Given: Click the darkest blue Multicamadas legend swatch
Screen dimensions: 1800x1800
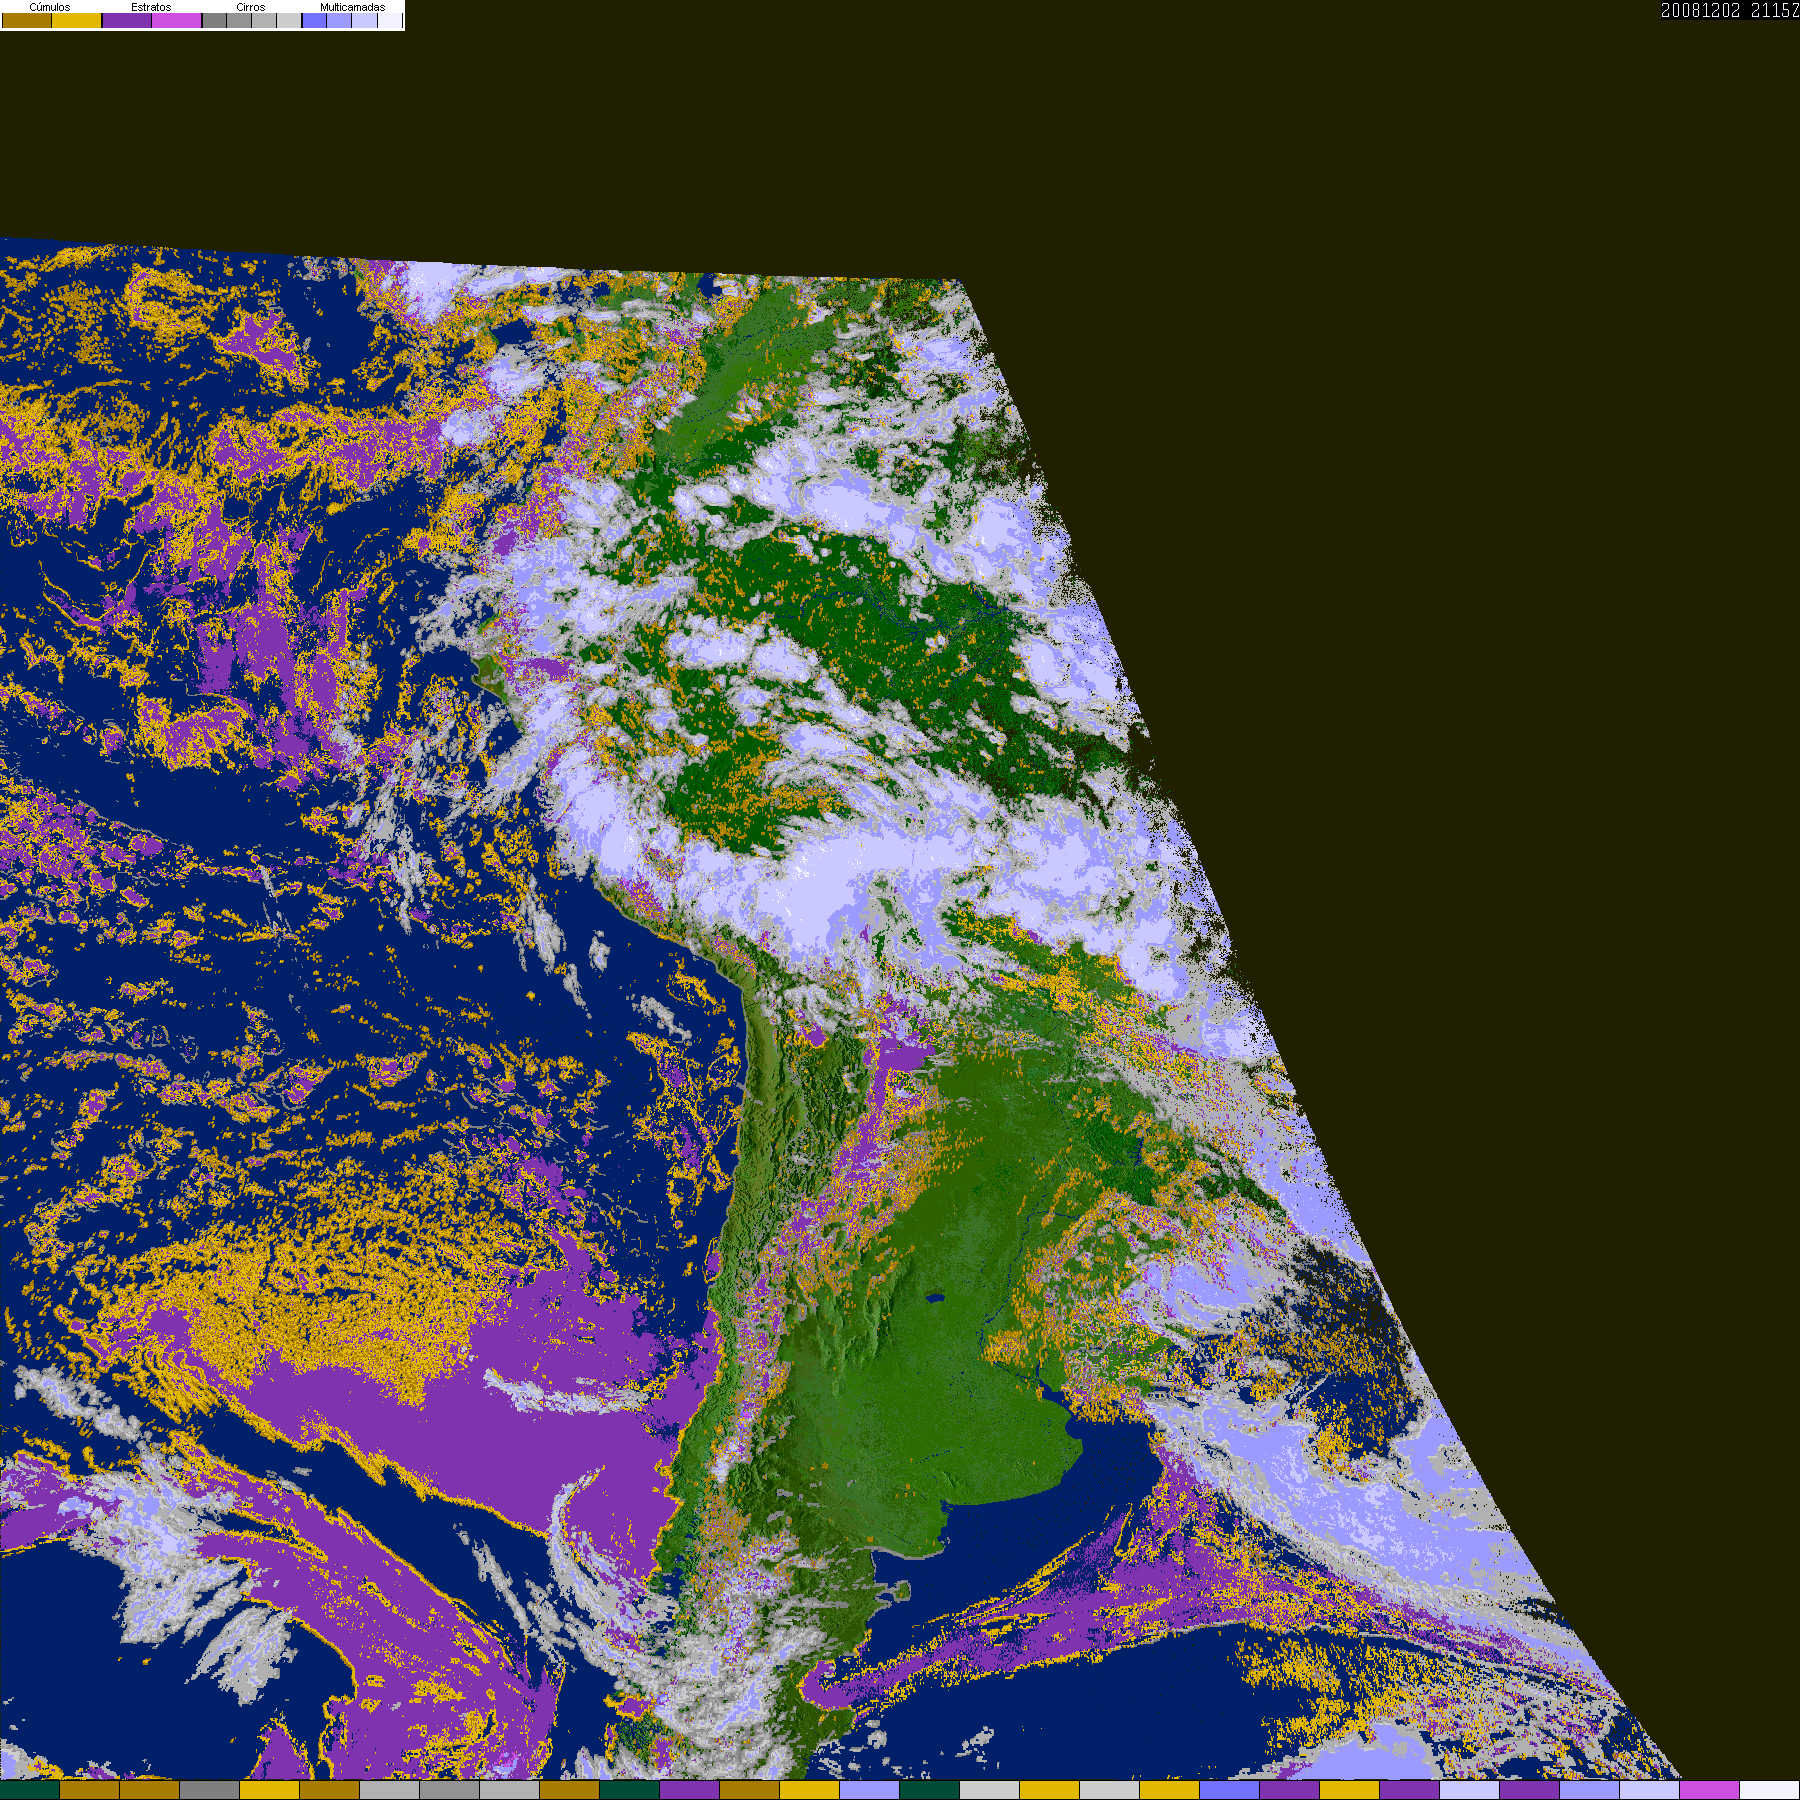Looking at the screenshot, I should click(x=315, y=20).
